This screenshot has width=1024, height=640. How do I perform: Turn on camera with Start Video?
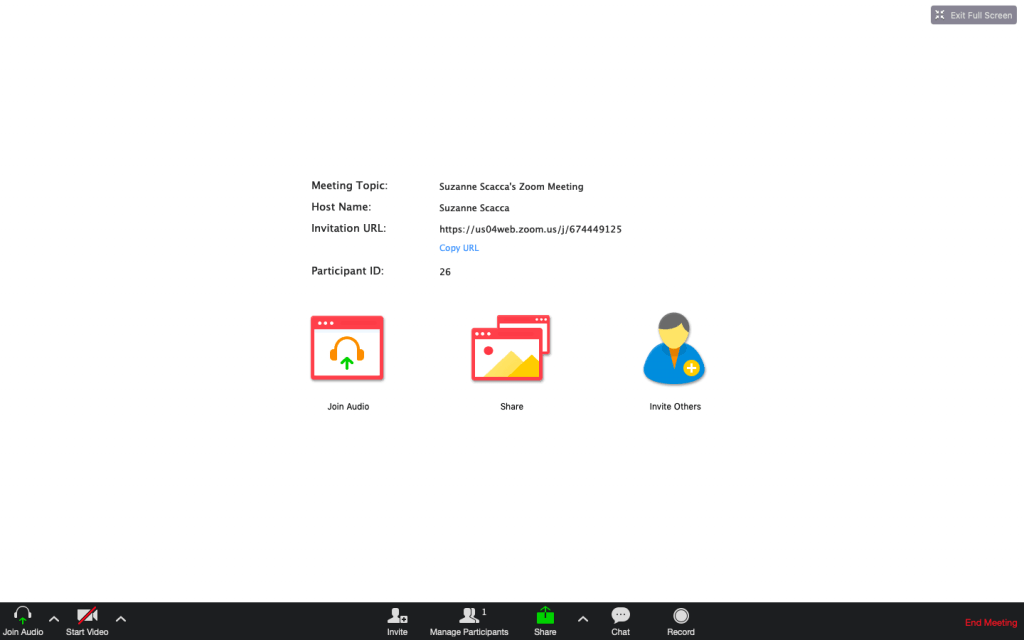pos(87,617)
